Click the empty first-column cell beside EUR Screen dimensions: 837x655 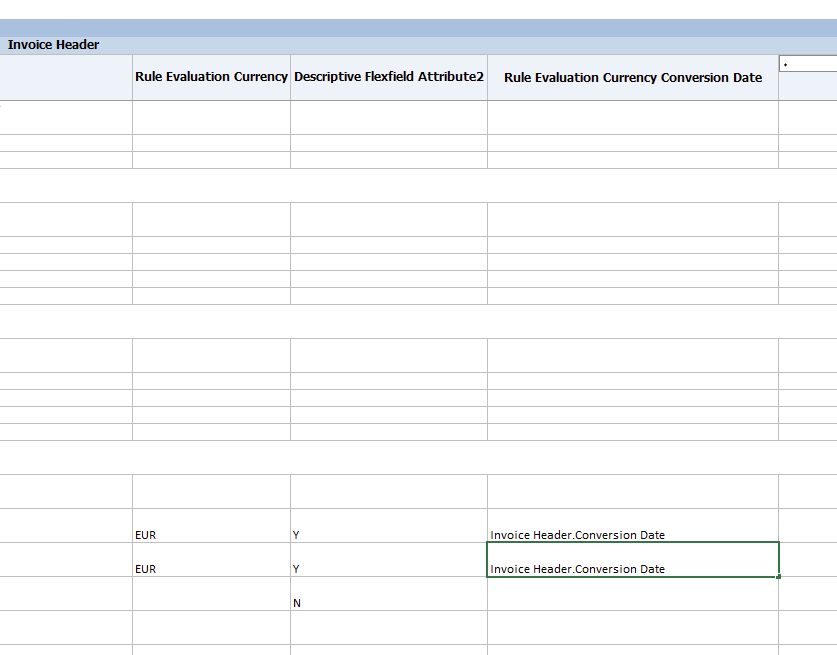click(65, 534)
